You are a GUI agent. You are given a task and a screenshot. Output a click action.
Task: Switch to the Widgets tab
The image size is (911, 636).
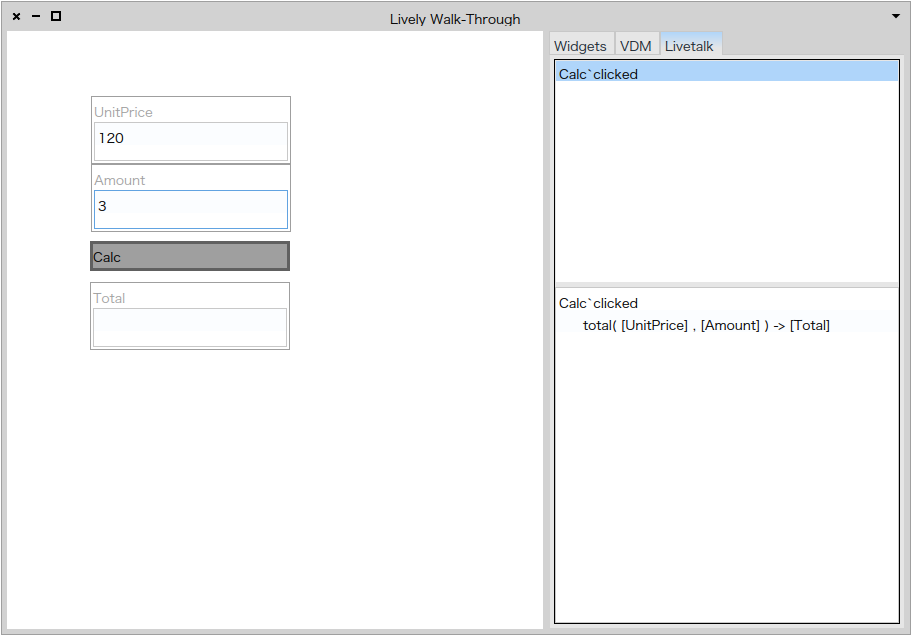coord(580,45)
